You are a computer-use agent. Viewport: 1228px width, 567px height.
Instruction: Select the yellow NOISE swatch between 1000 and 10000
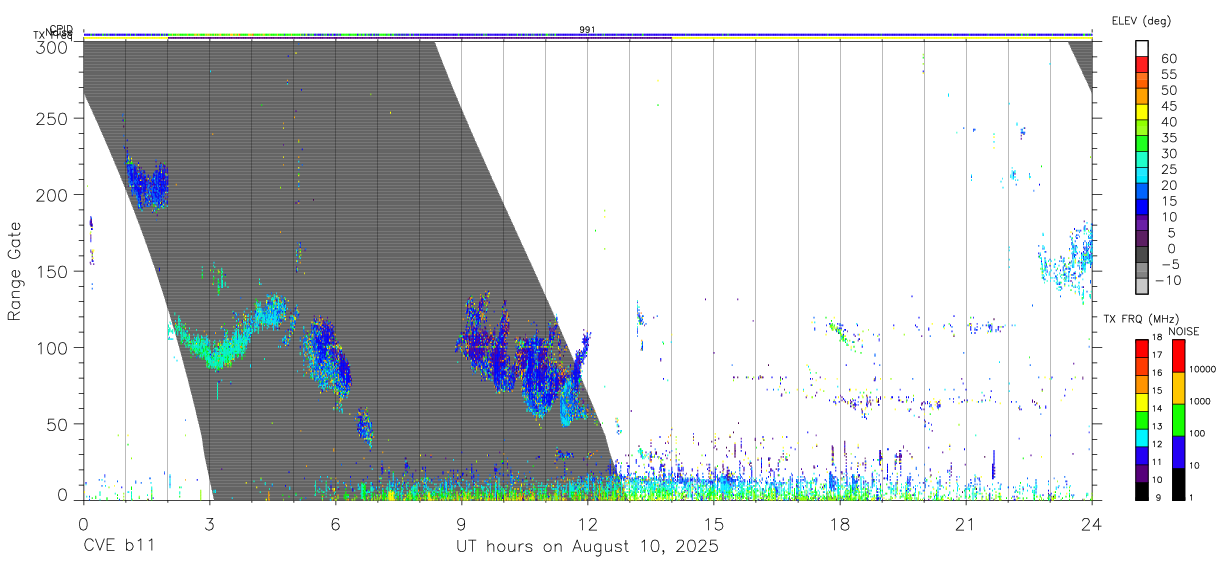(x=1179, y=387)
